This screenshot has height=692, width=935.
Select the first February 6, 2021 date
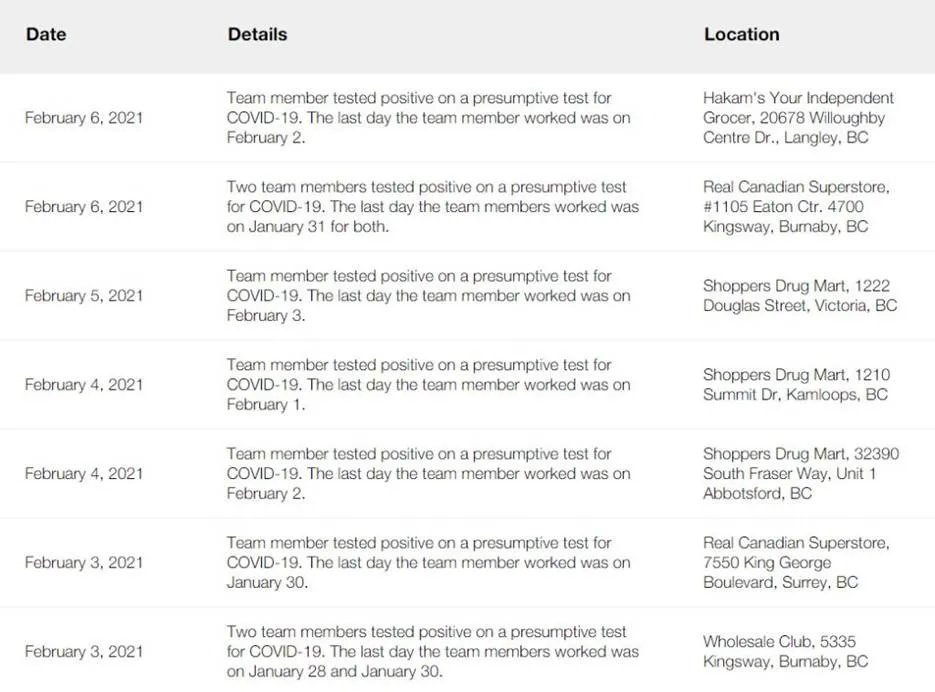[x=84, y=118]
